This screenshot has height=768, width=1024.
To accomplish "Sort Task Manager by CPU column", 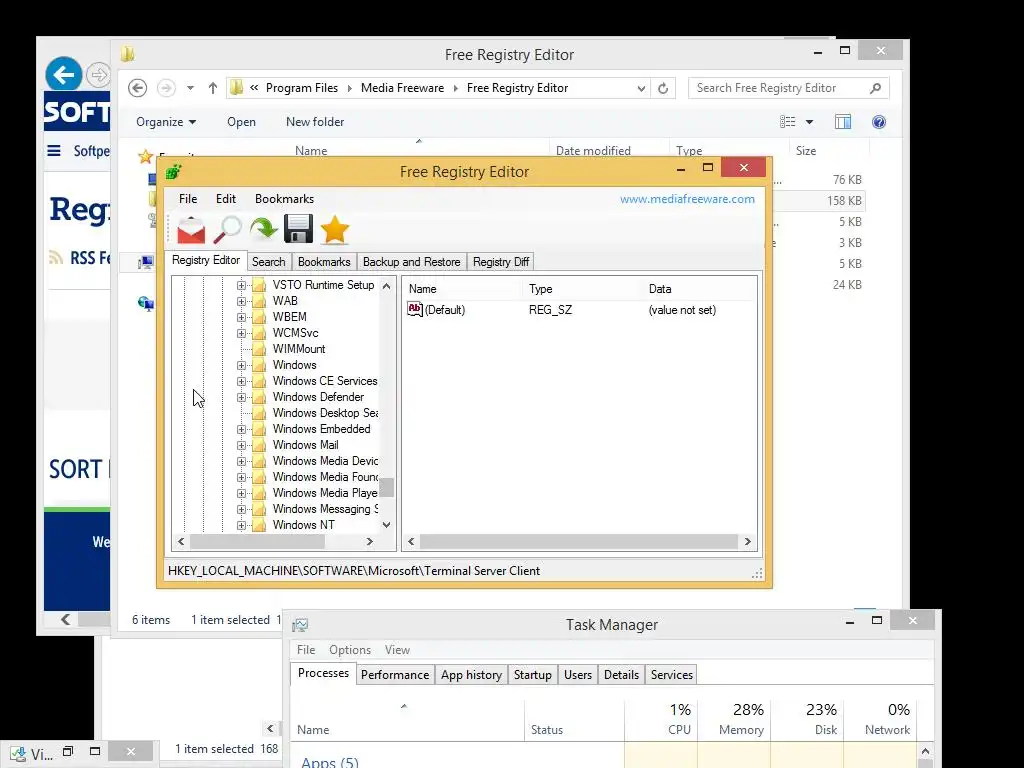I will pyautogui.click(x=661, y=719).
